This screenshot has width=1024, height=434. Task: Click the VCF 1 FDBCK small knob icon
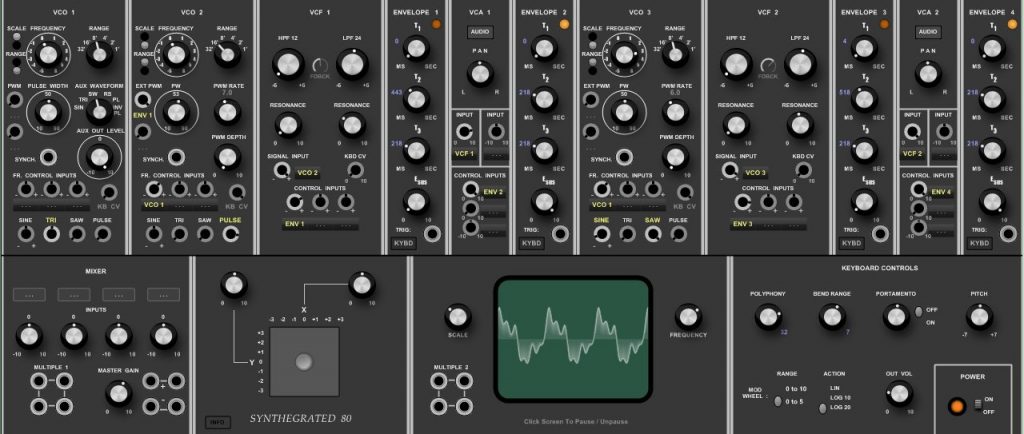tap(320, 66)
